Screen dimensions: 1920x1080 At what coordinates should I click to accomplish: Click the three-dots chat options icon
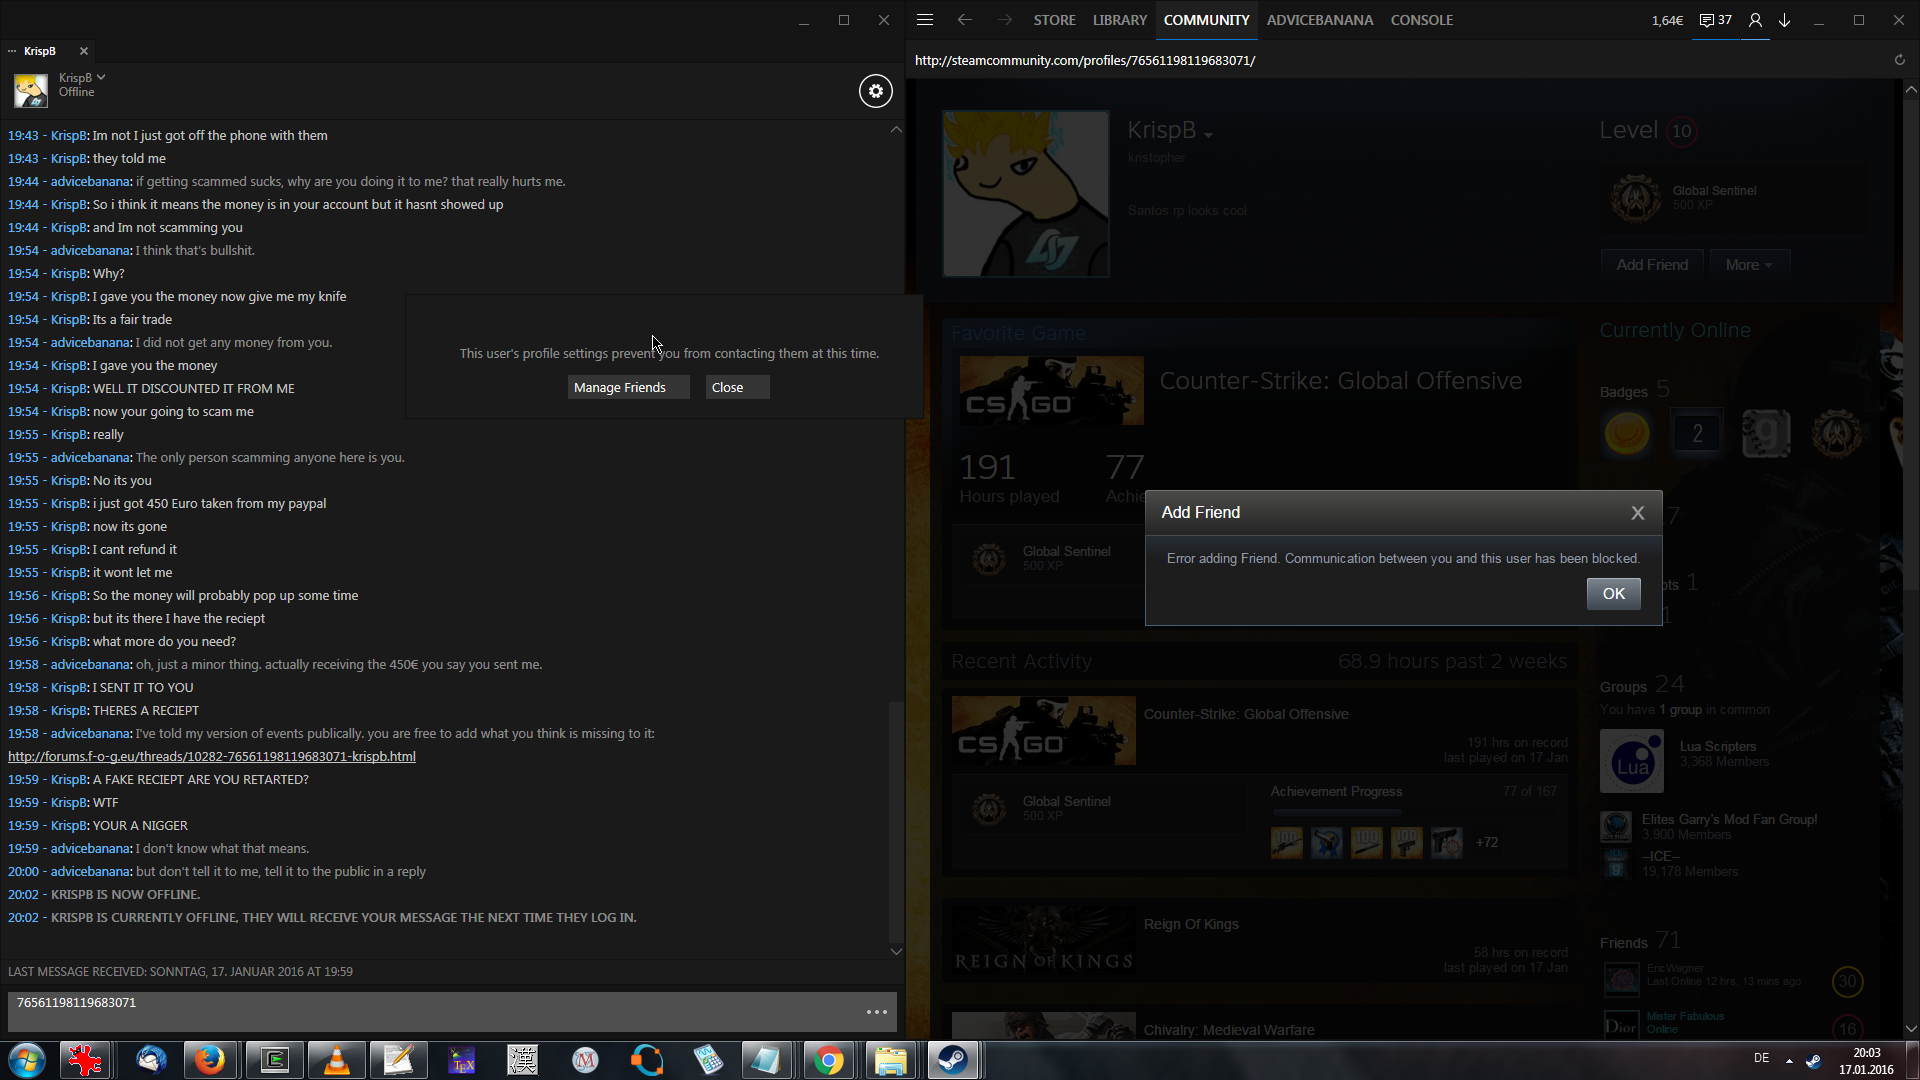tap(876, 1012)
